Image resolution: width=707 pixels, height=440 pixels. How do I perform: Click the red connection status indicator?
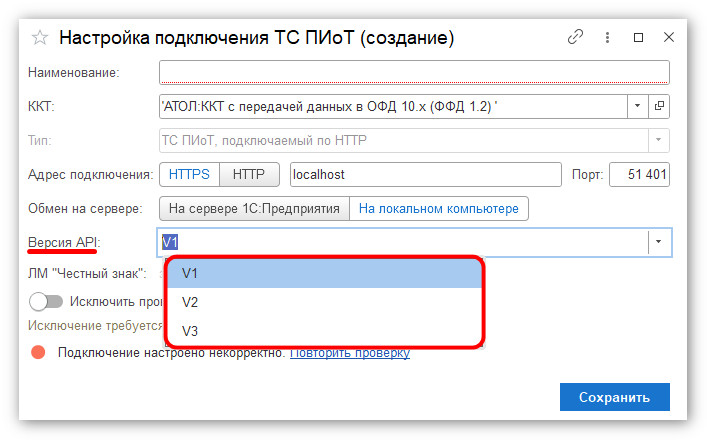38,353
